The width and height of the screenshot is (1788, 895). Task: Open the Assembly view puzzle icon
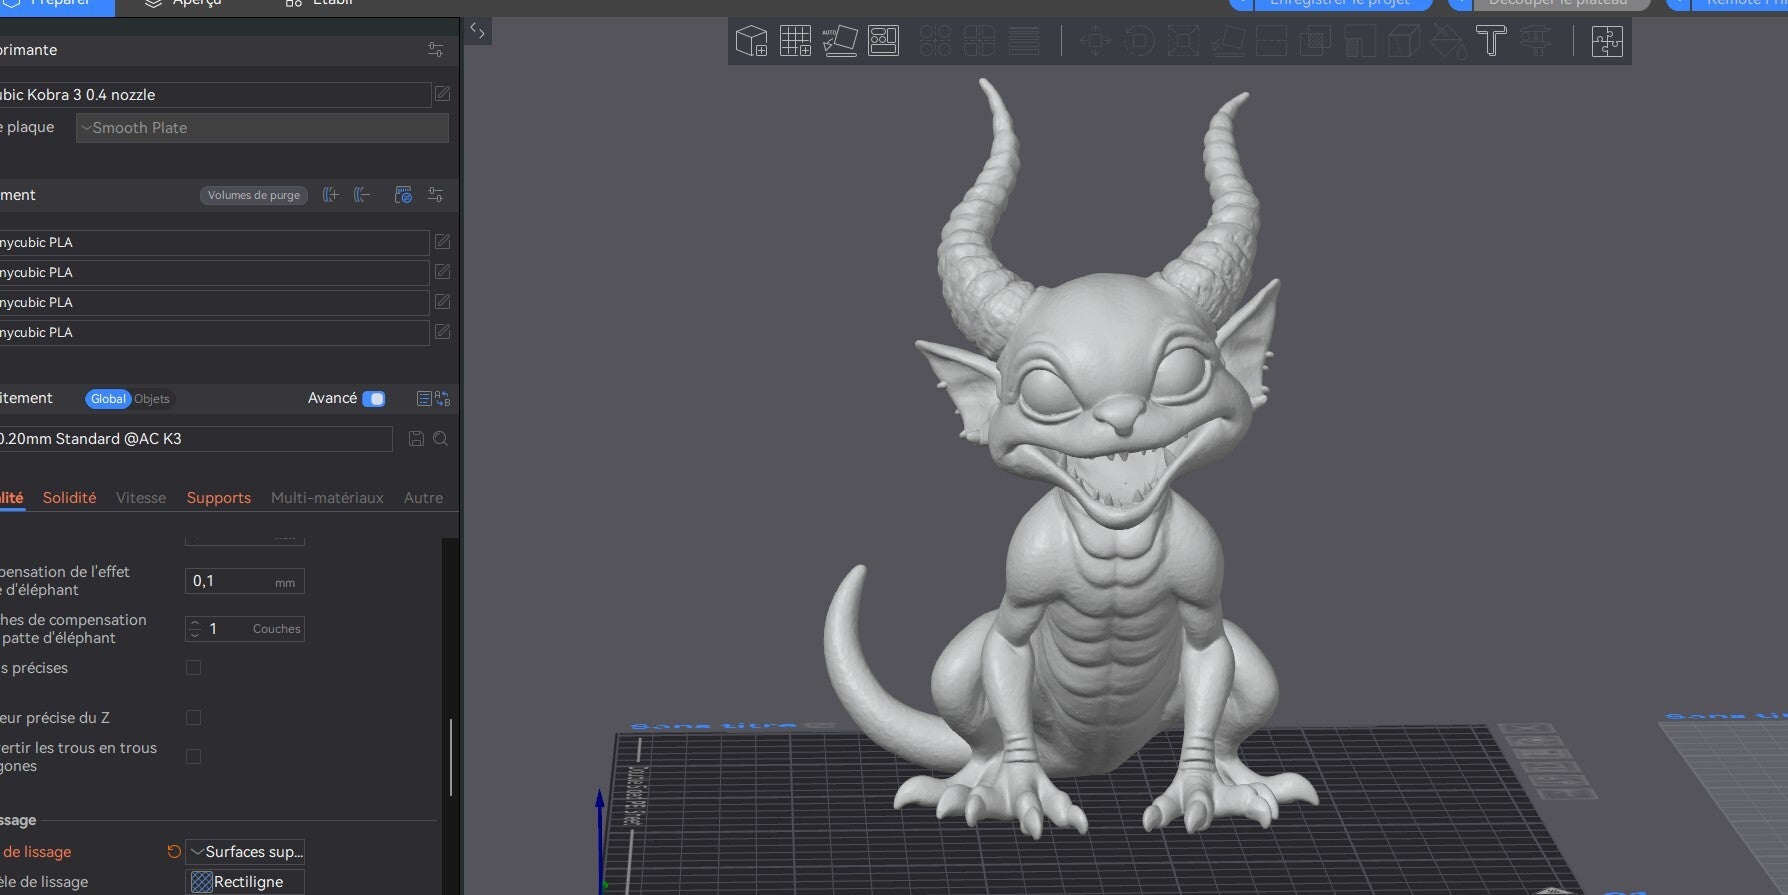point(1606,41)
